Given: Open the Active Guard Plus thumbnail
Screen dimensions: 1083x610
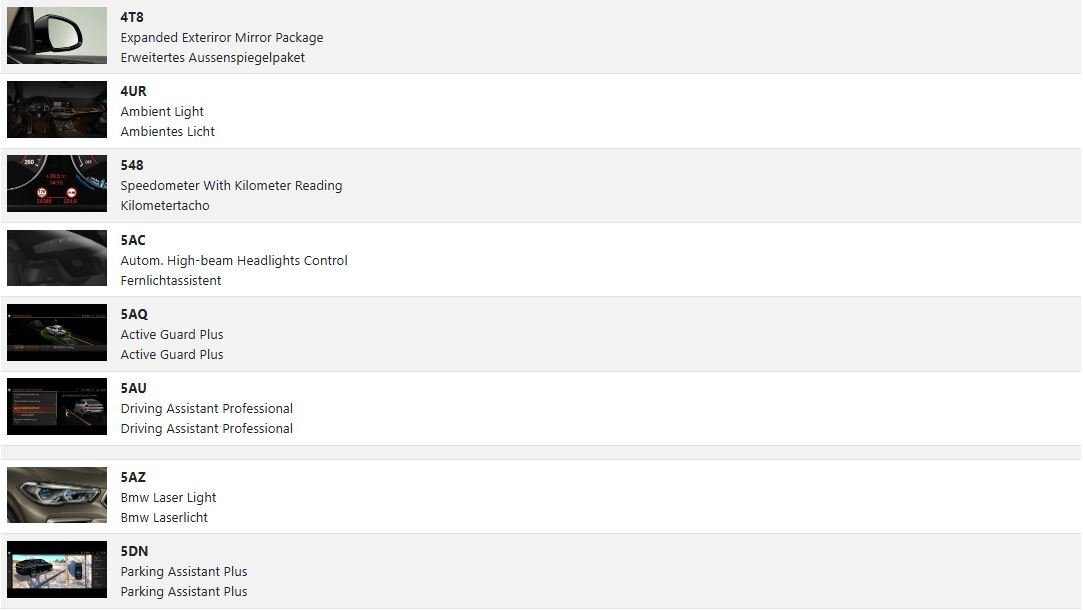Looking at the screenshot, I should (x=57, y=332).
